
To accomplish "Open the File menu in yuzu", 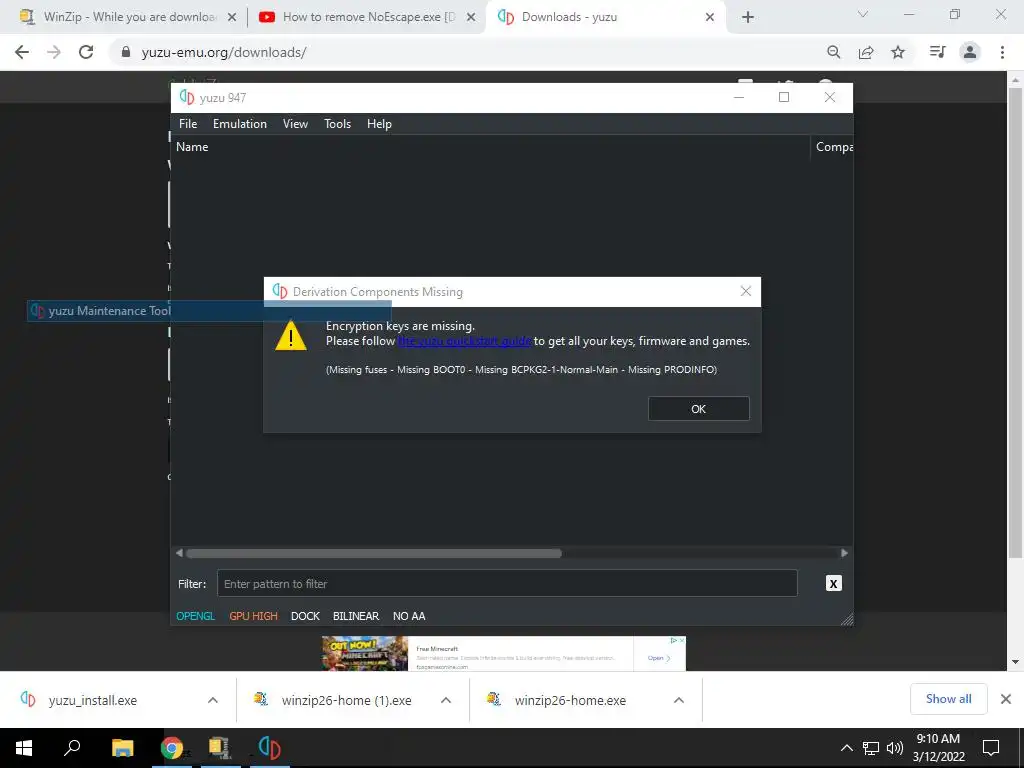I will pos(187,124).
